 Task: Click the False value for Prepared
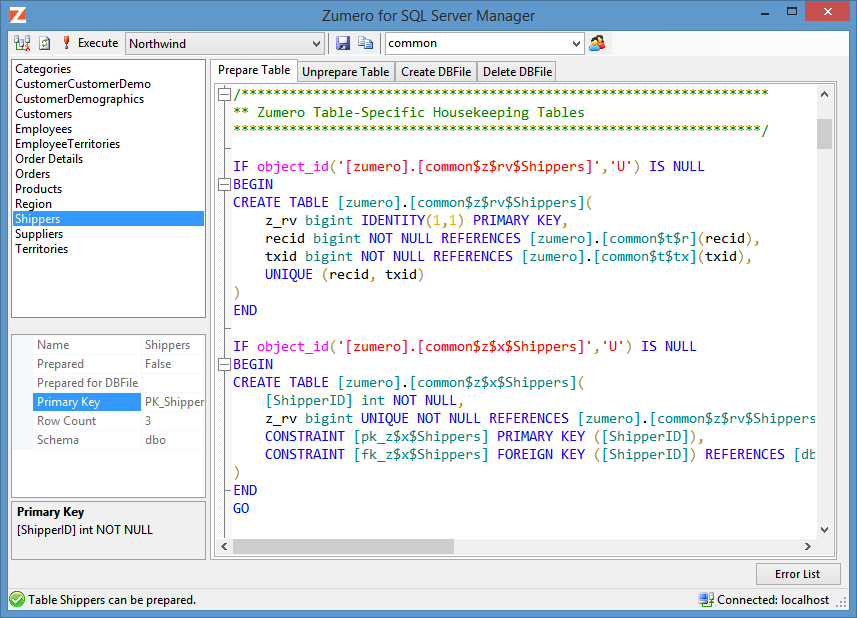[158, 364]
